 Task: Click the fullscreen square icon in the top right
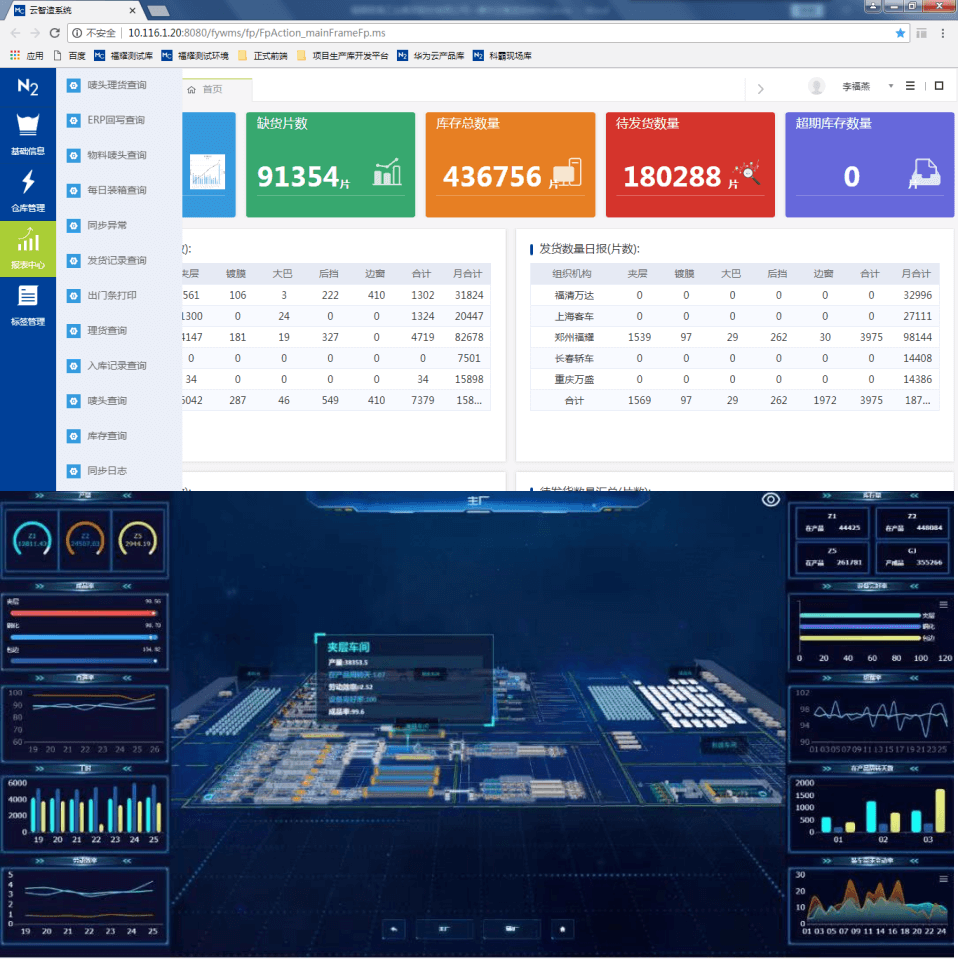[939, 86]
